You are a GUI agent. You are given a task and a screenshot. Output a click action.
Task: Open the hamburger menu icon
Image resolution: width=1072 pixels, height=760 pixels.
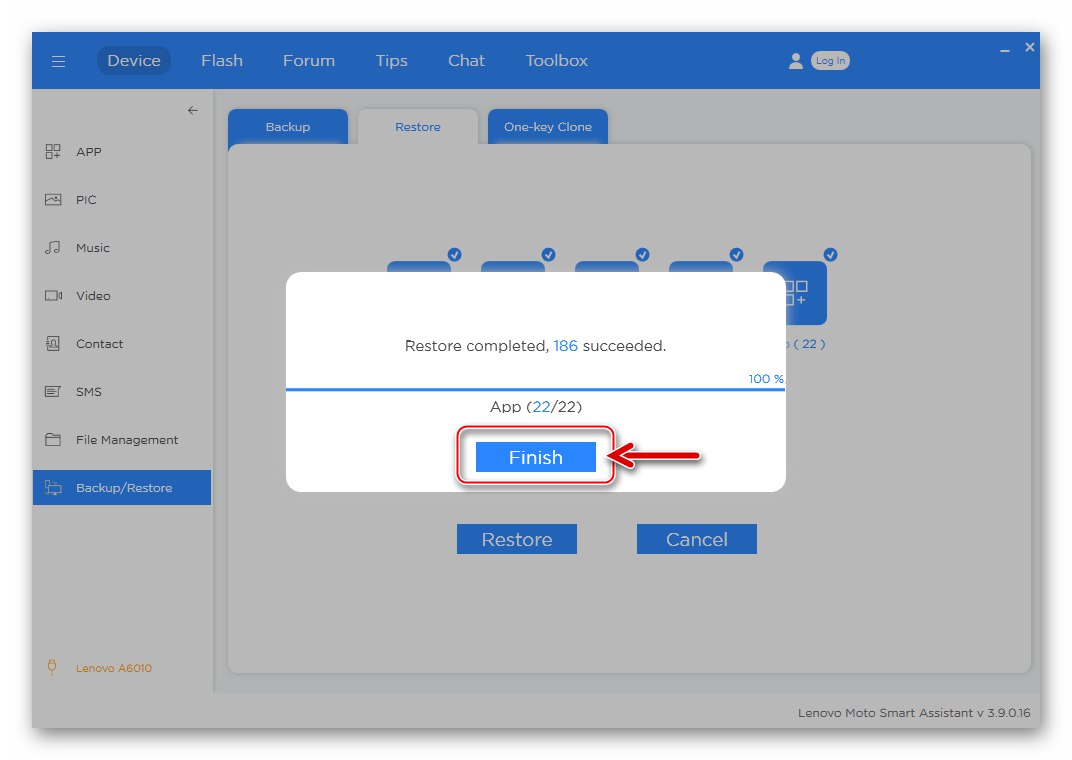pos(58,62)
